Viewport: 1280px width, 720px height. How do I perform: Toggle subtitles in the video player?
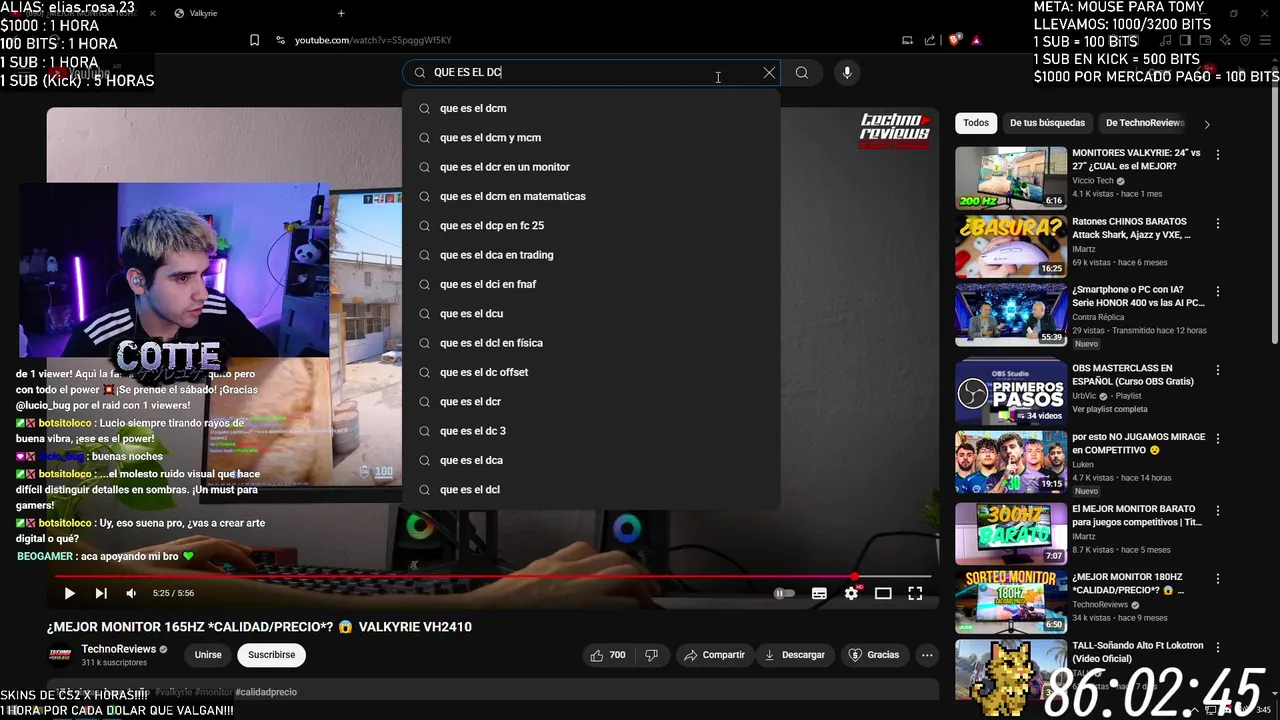pyautogui.click(x=819, y=593)
